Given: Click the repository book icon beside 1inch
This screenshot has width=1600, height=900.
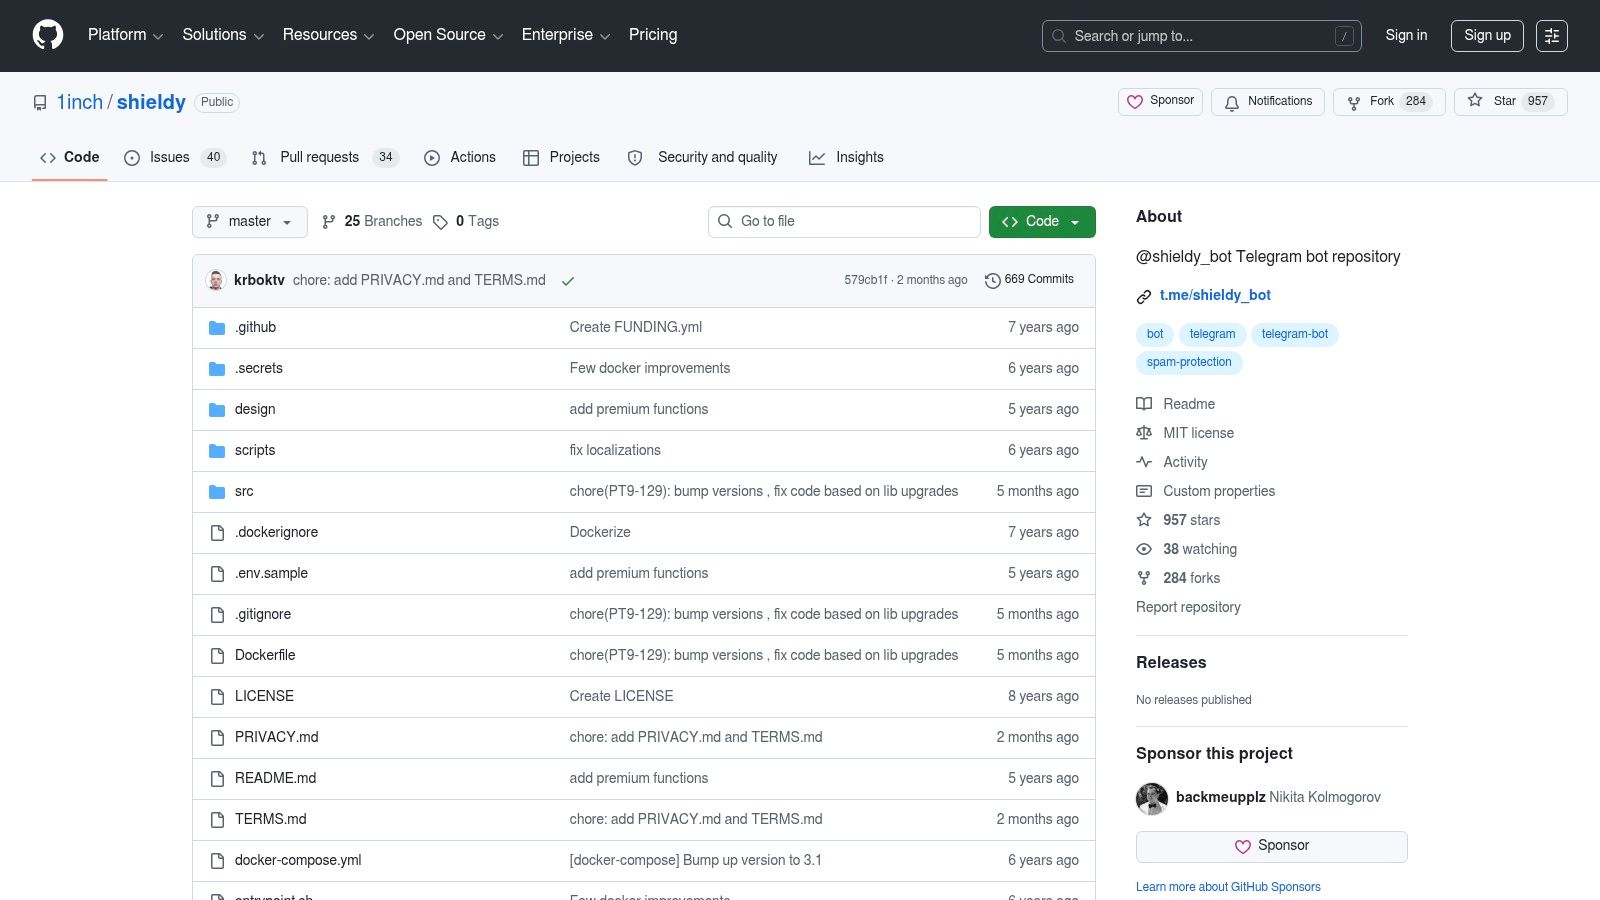Looking at the screenshot, I should (40, 102).
